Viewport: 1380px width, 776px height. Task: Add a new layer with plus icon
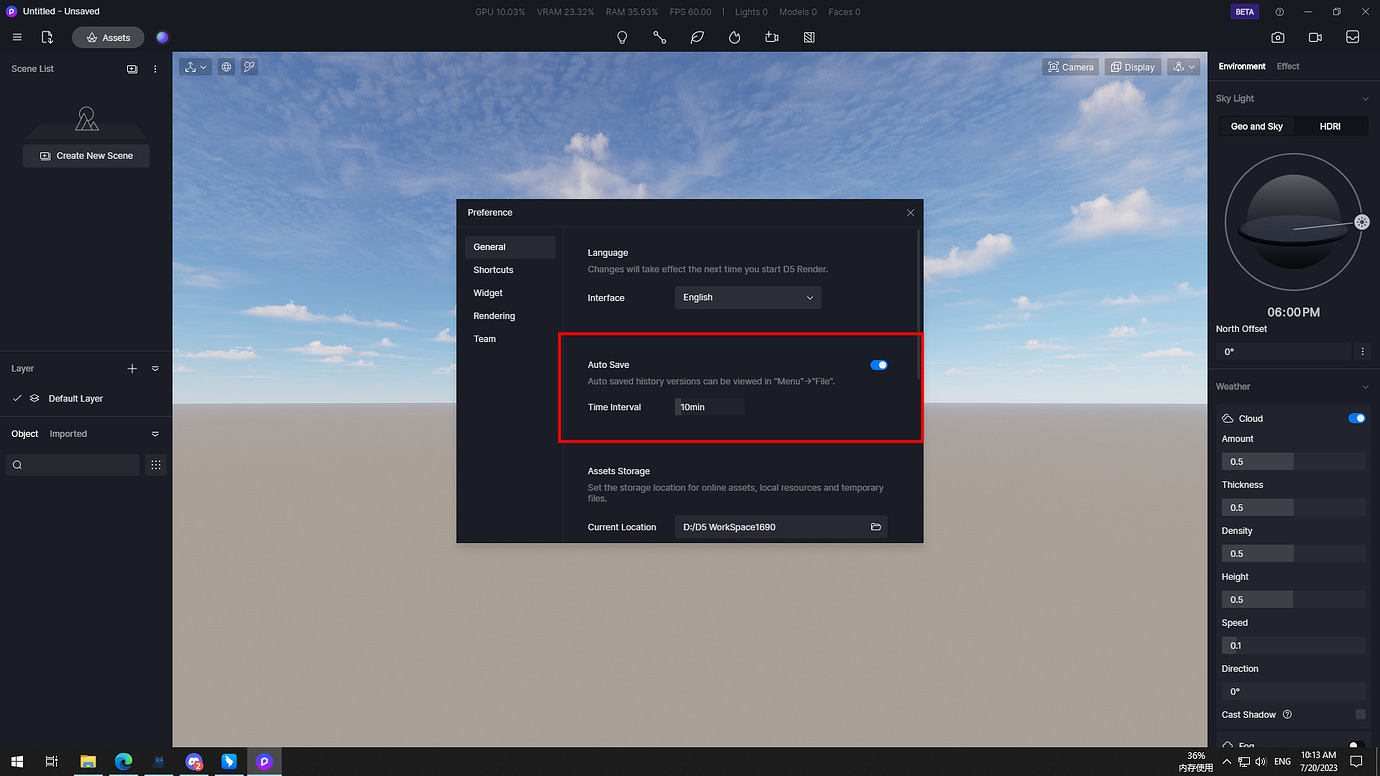pos(132,369)
